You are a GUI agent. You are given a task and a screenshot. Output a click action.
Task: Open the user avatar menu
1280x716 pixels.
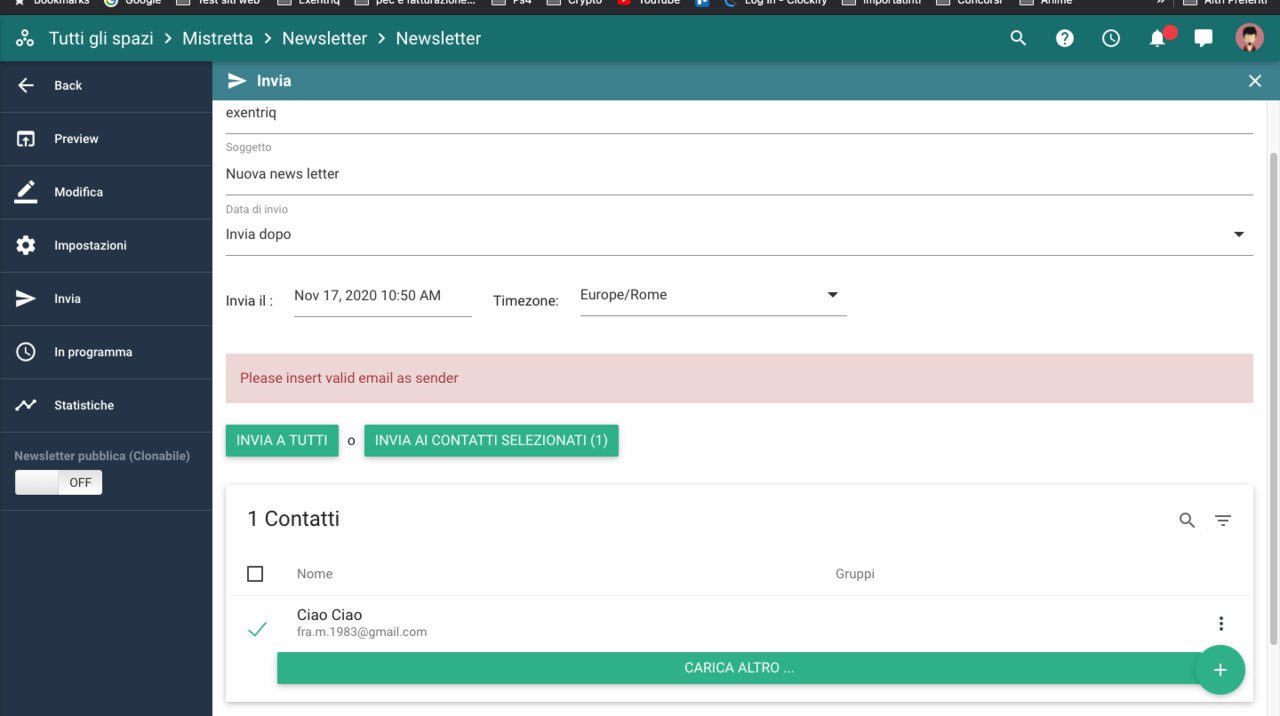(1249, 38)
